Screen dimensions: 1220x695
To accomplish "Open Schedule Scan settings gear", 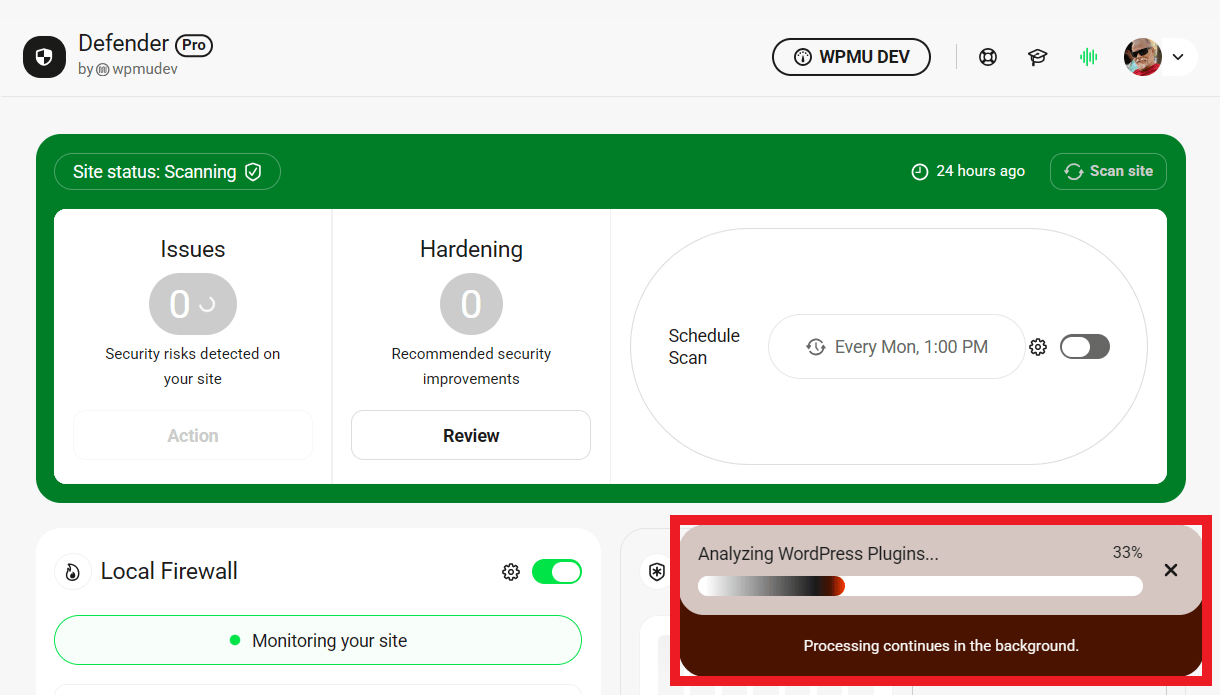I will point(1038,347).
